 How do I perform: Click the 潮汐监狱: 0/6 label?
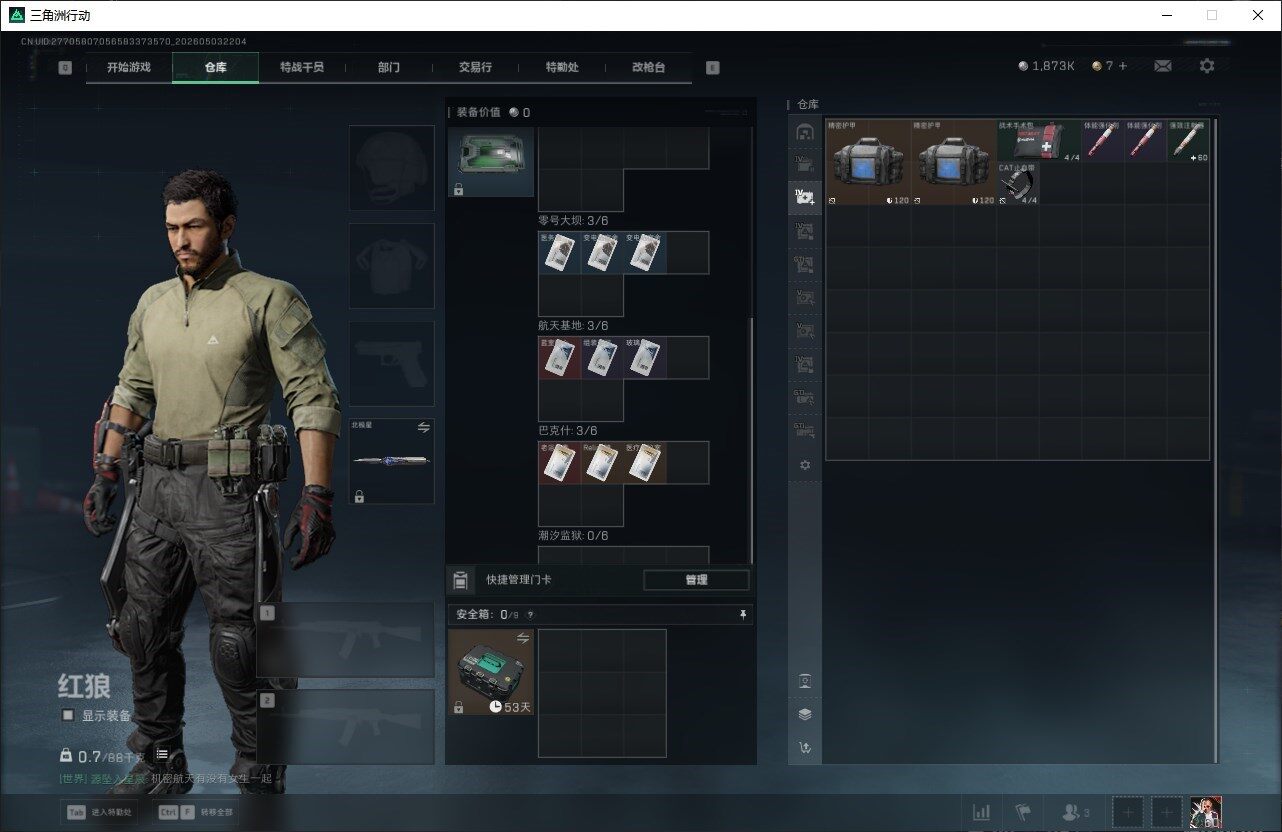pos(573,535)
